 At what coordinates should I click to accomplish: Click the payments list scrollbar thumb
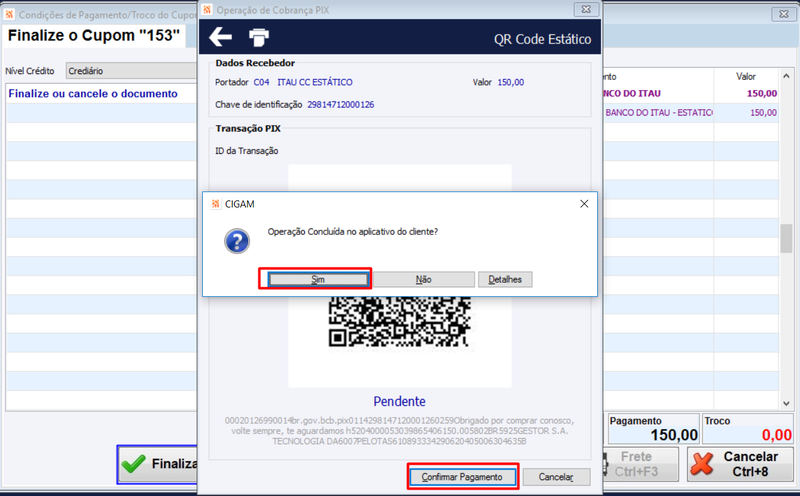[786, 238]
